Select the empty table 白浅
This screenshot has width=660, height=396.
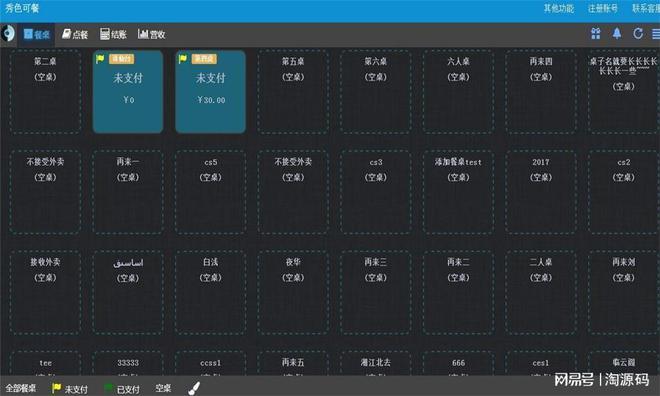click(210, 292)
